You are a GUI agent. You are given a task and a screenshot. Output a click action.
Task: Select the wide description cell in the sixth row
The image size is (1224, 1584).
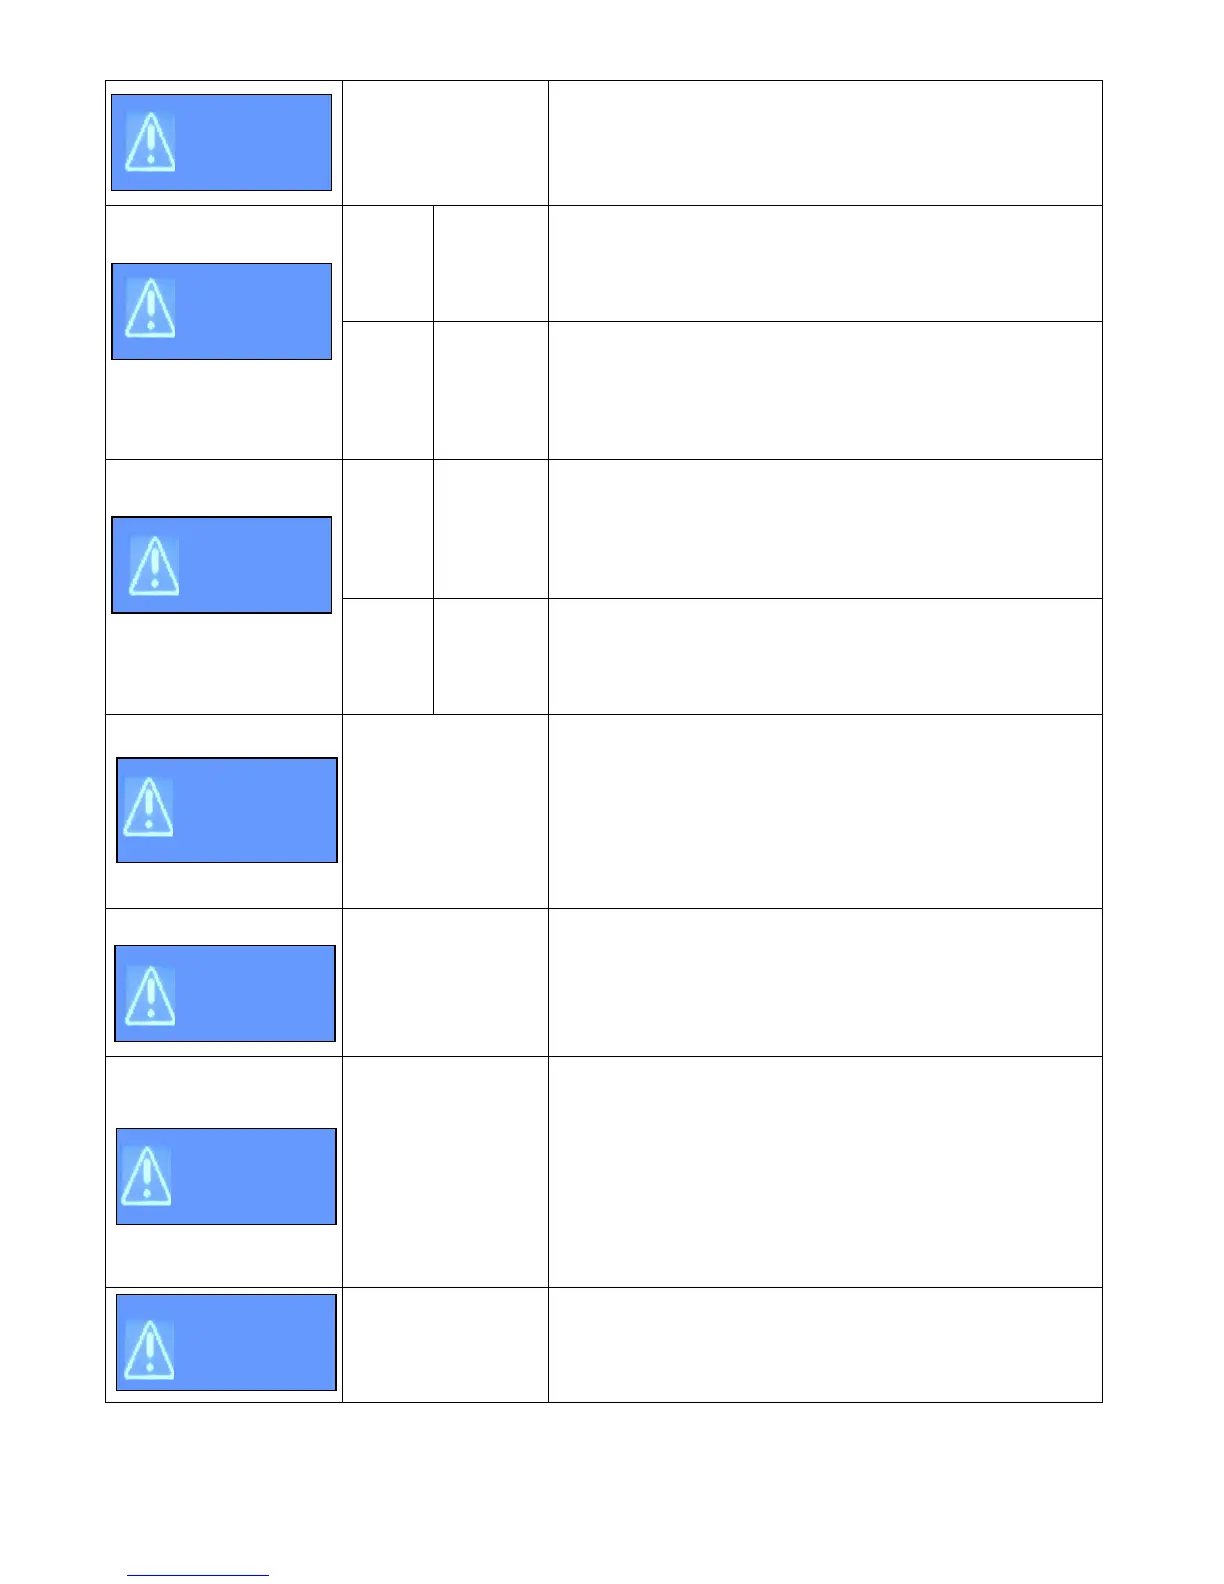point(825,1171)
